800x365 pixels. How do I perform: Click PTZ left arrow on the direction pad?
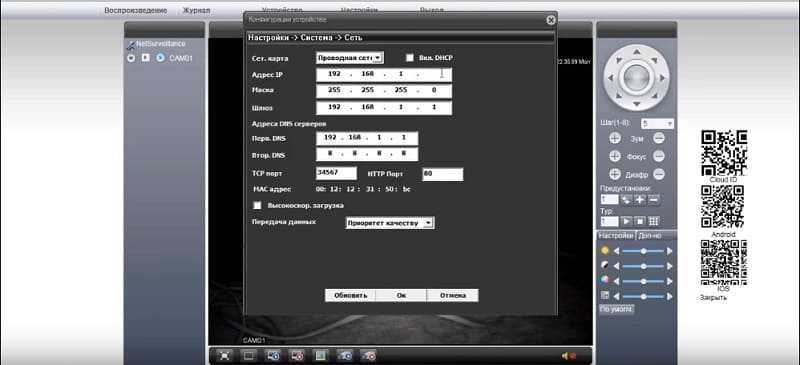pyautogui.click(x=610, y=78)
